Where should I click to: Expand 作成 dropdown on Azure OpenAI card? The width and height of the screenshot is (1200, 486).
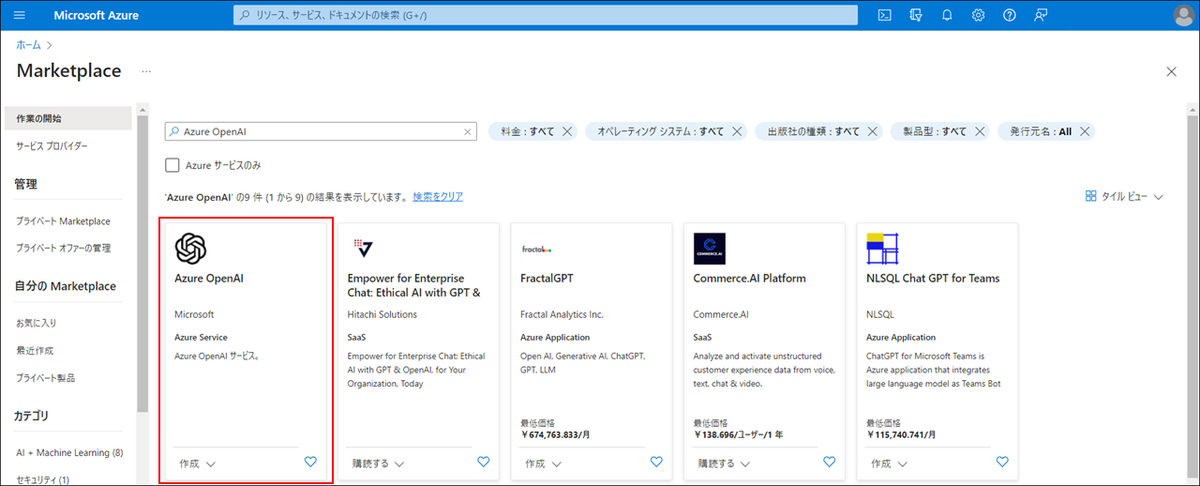point(198,463)
